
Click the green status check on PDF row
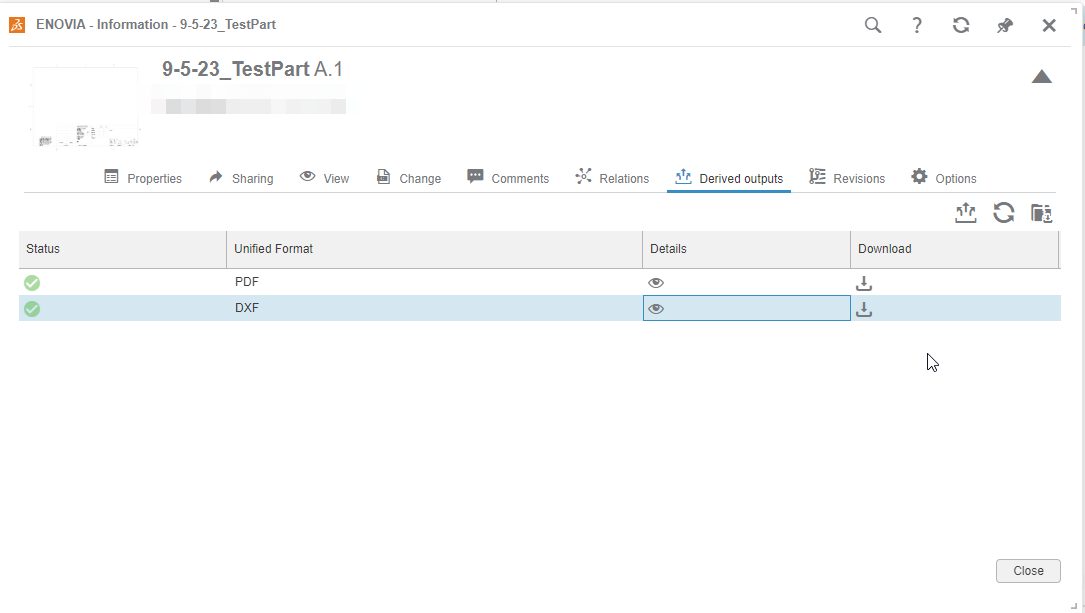coord(31,283)
